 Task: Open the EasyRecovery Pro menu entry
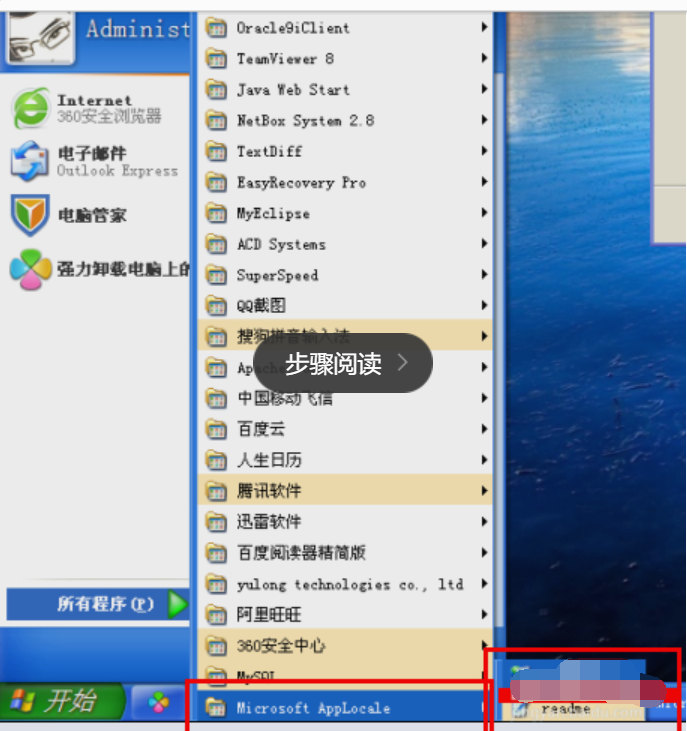(345, 182)
